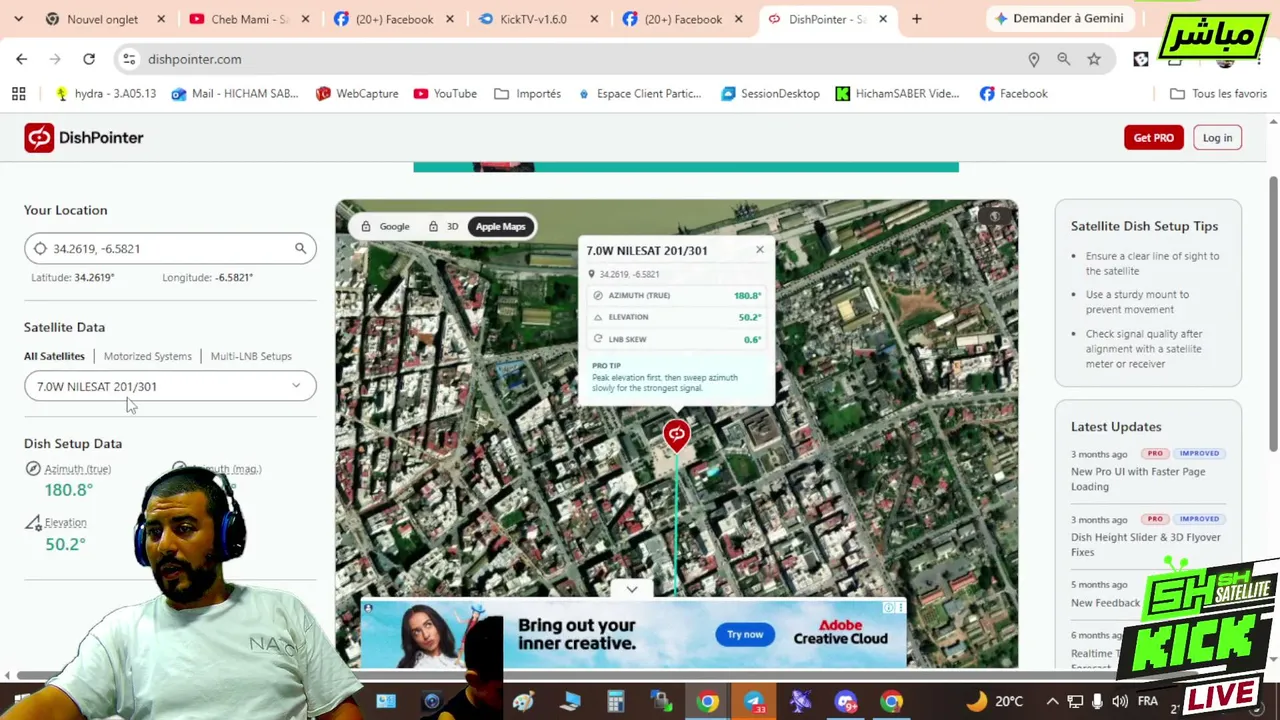Open the 7.0W NILESAT 201/301 satellite dropdown
Image resolution: width=1280 pixels, height=720 pixels.
click(170, 386)
